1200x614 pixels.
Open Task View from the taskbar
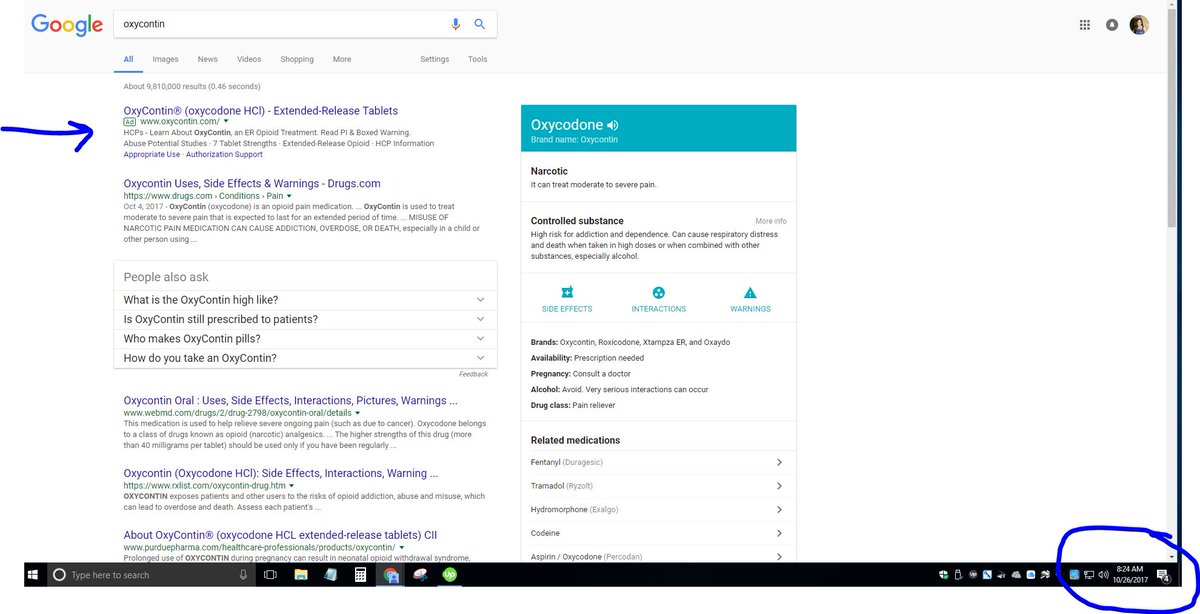tap(270, 575)
